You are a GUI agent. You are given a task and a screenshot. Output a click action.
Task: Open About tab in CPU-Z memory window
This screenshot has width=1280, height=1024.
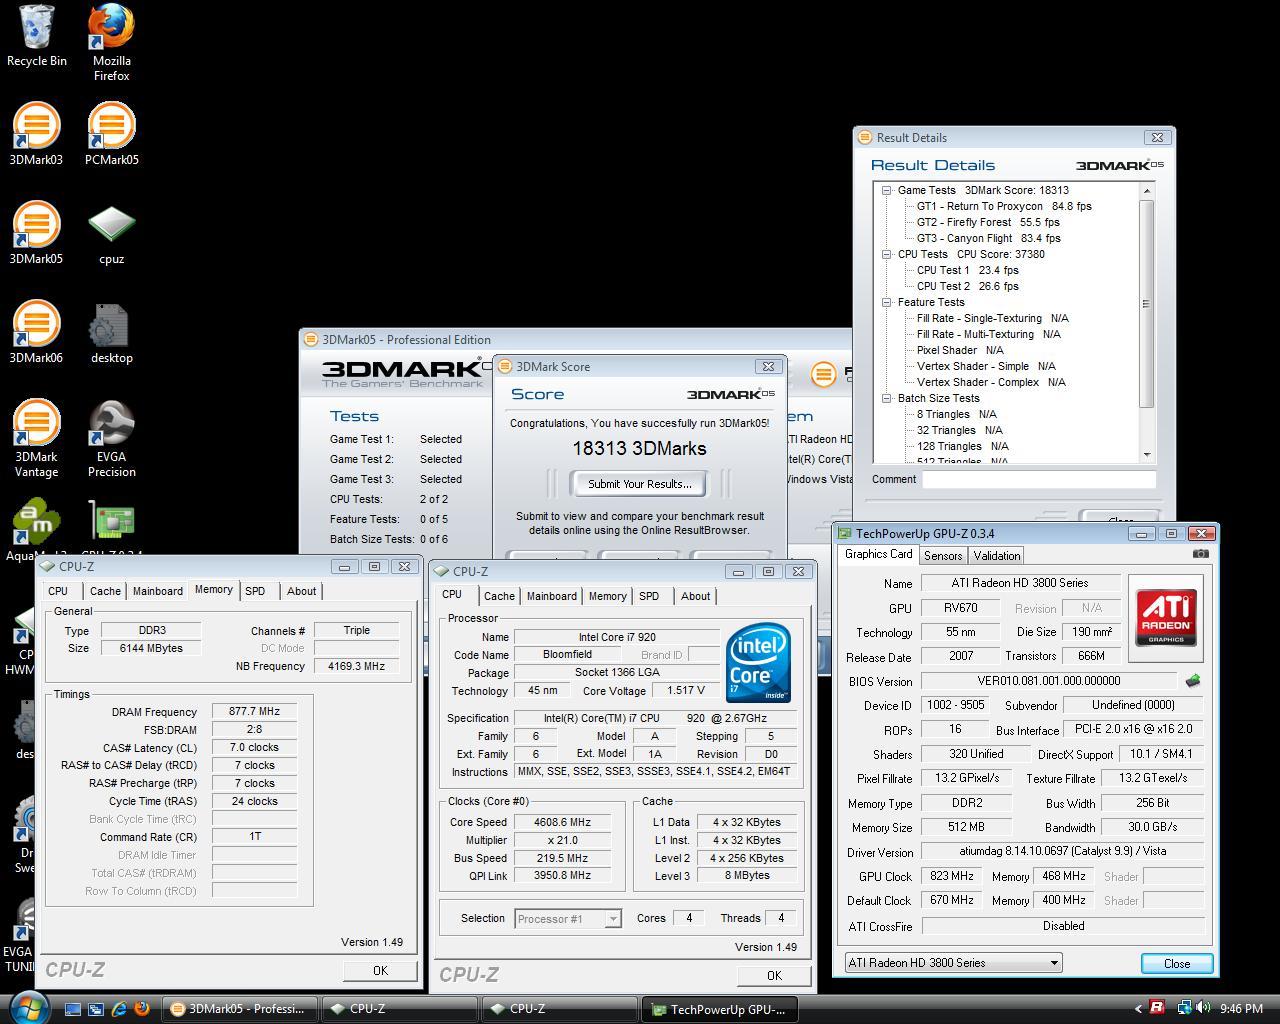301,591
